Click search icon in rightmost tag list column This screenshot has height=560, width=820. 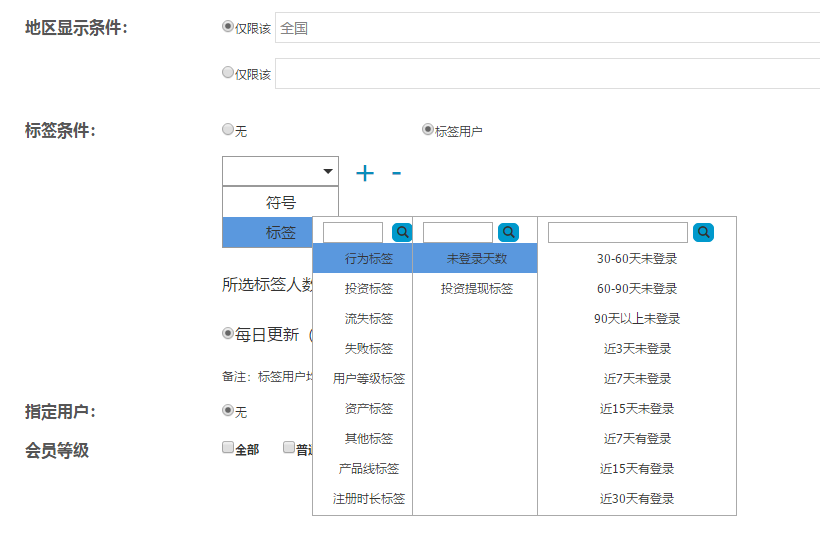(703, 232)
